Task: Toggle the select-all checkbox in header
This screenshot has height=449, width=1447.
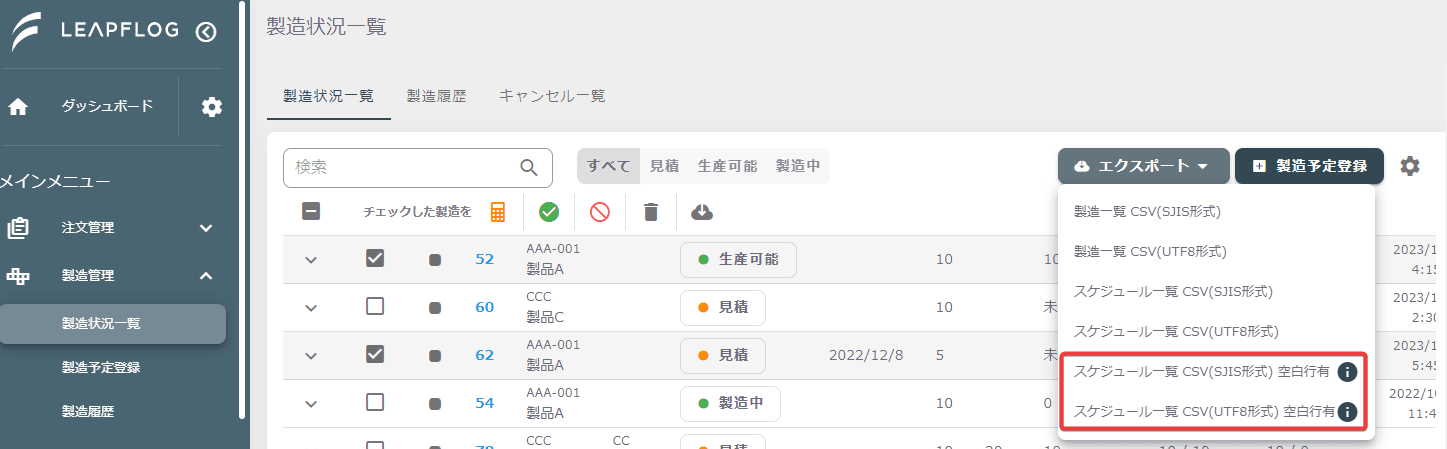Action: pyautogui.click(x=311, y=211)
